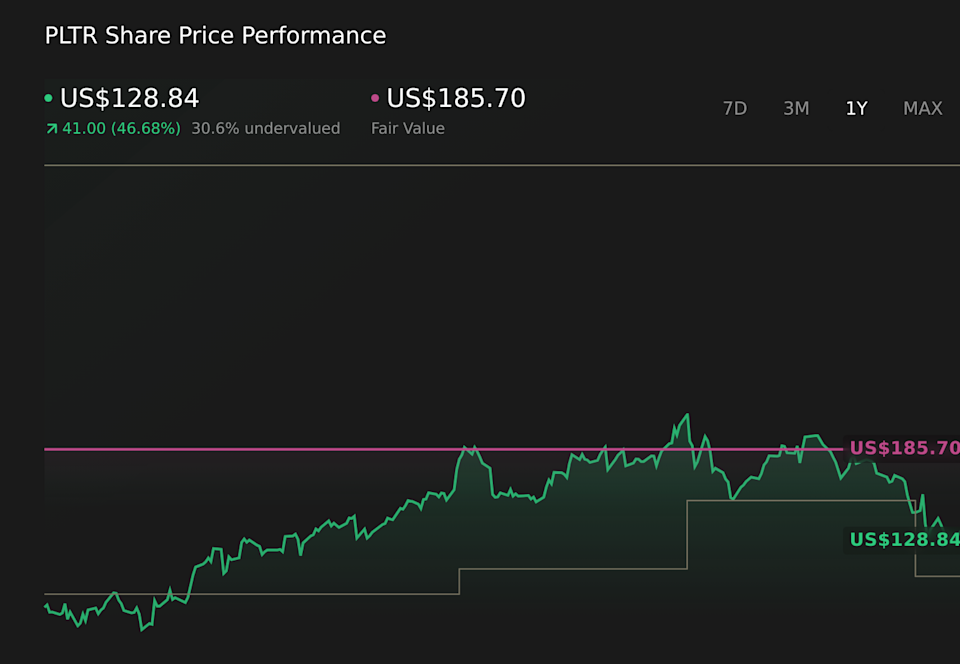Click the PLTR Share Price Performance title
Image resolution: width=960 pixels, height=664 pixels.
pyautogui.click(x=215, y=35)
